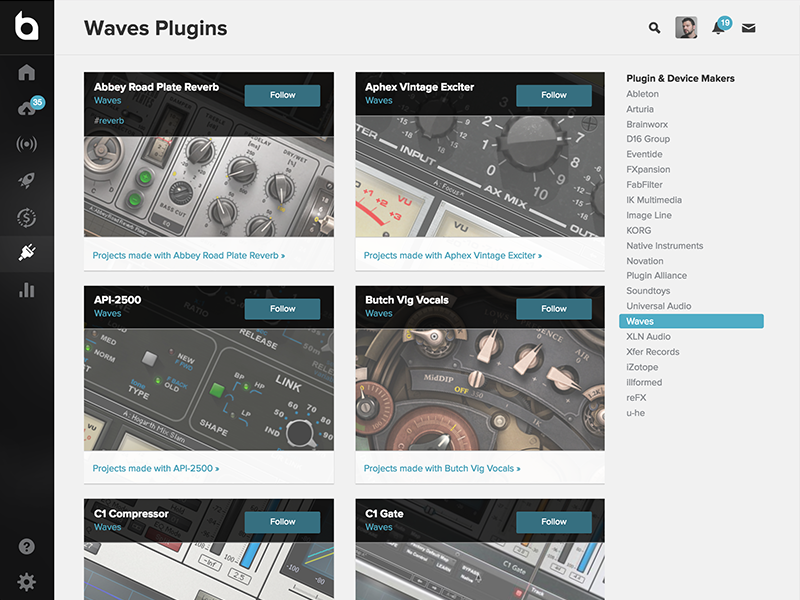The height and width of the screenshot is (600, 800).
Task: Go to the Home icon in sidebar
Action: (26, 72)
